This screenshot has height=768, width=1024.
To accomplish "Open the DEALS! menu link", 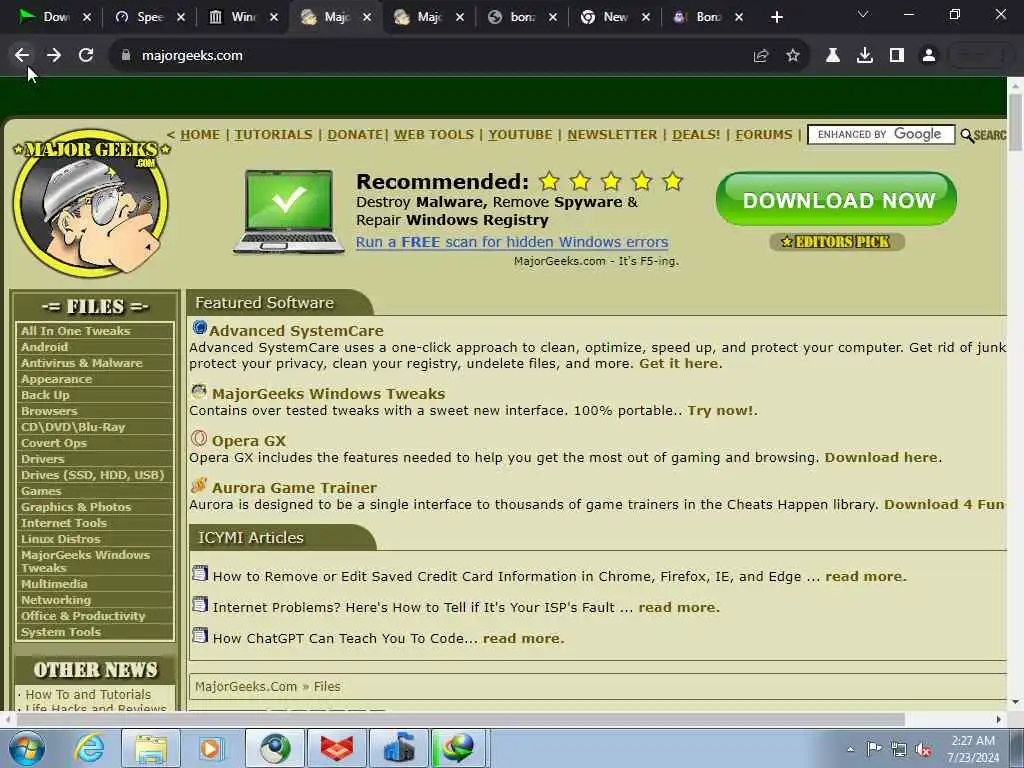I will pyautogui.click(x=696, y=135).
